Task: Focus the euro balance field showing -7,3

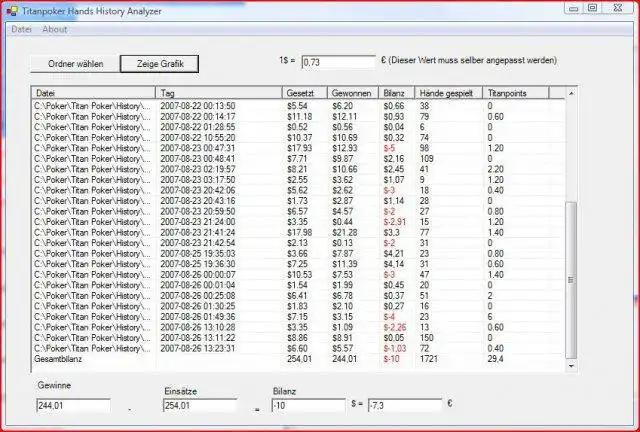Action: tap(405, 406)
